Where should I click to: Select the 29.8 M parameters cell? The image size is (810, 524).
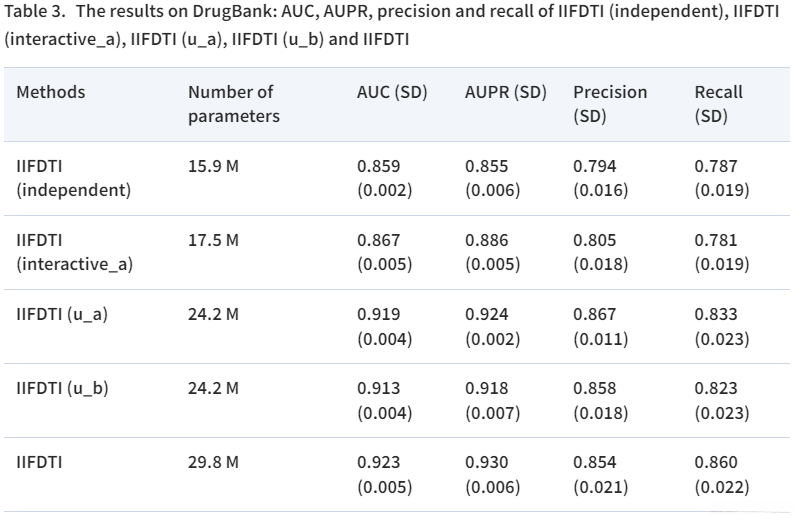click(x=213, y=462)
